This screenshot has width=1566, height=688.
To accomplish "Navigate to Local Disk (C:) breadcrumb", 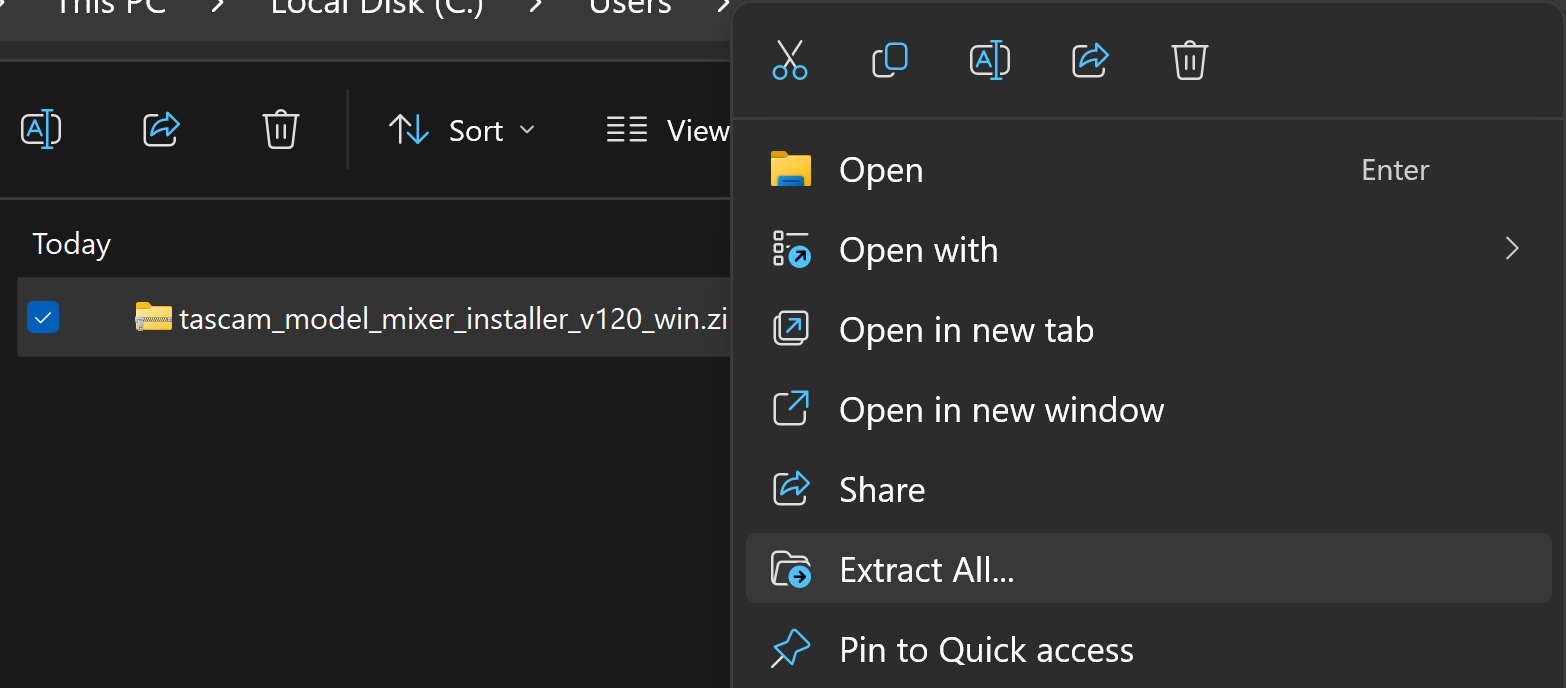I will [x=377, y=8].
